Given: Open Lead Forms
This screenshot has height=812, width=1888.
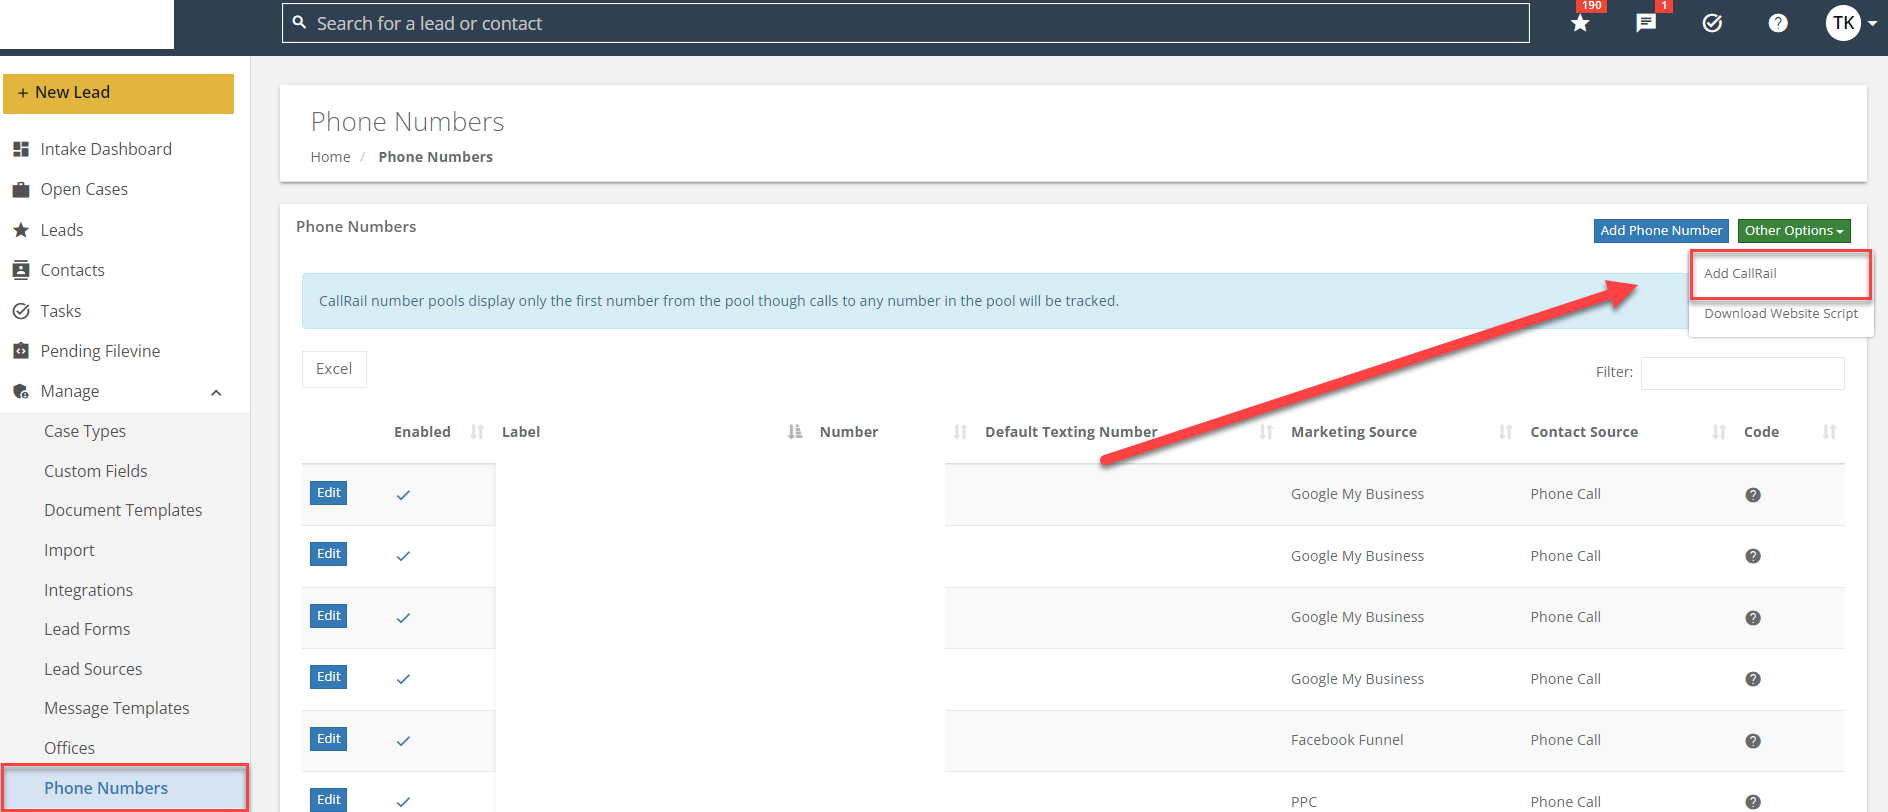Looking at the screenshot, I should 87,629.
